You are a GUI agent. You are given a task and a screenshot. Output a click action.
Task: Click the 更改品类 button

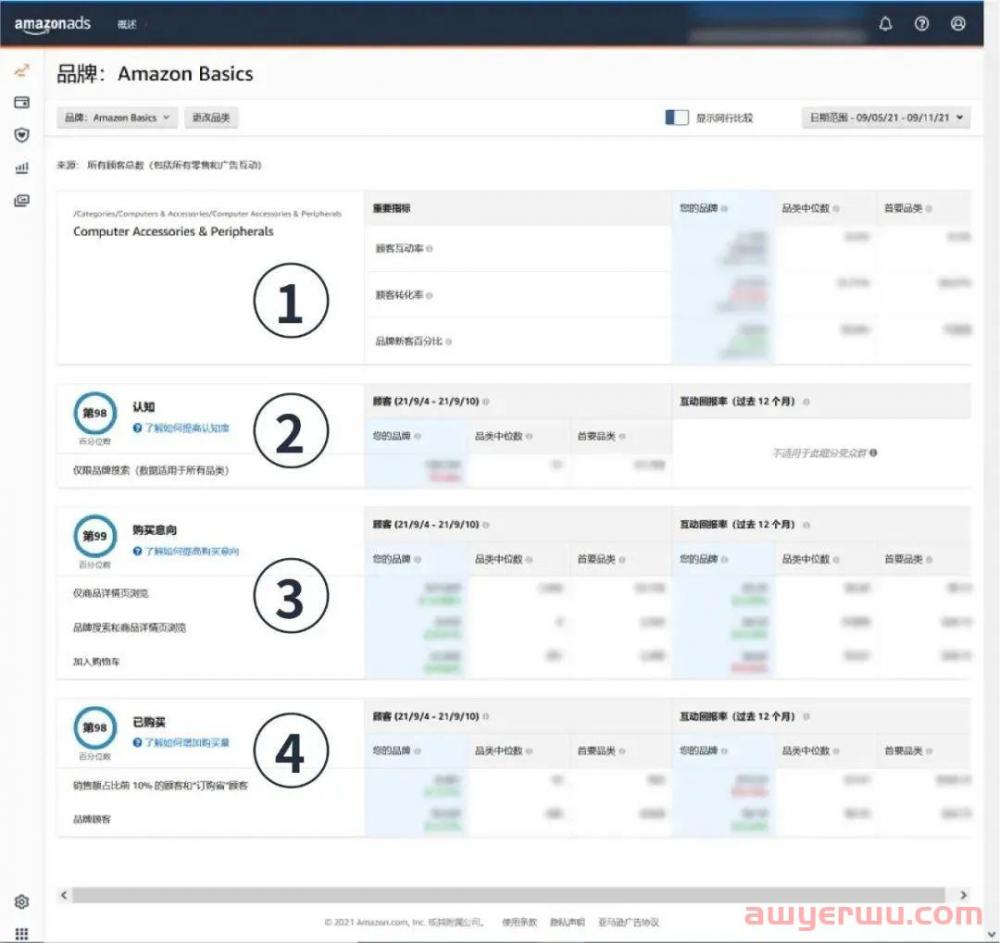211,118
